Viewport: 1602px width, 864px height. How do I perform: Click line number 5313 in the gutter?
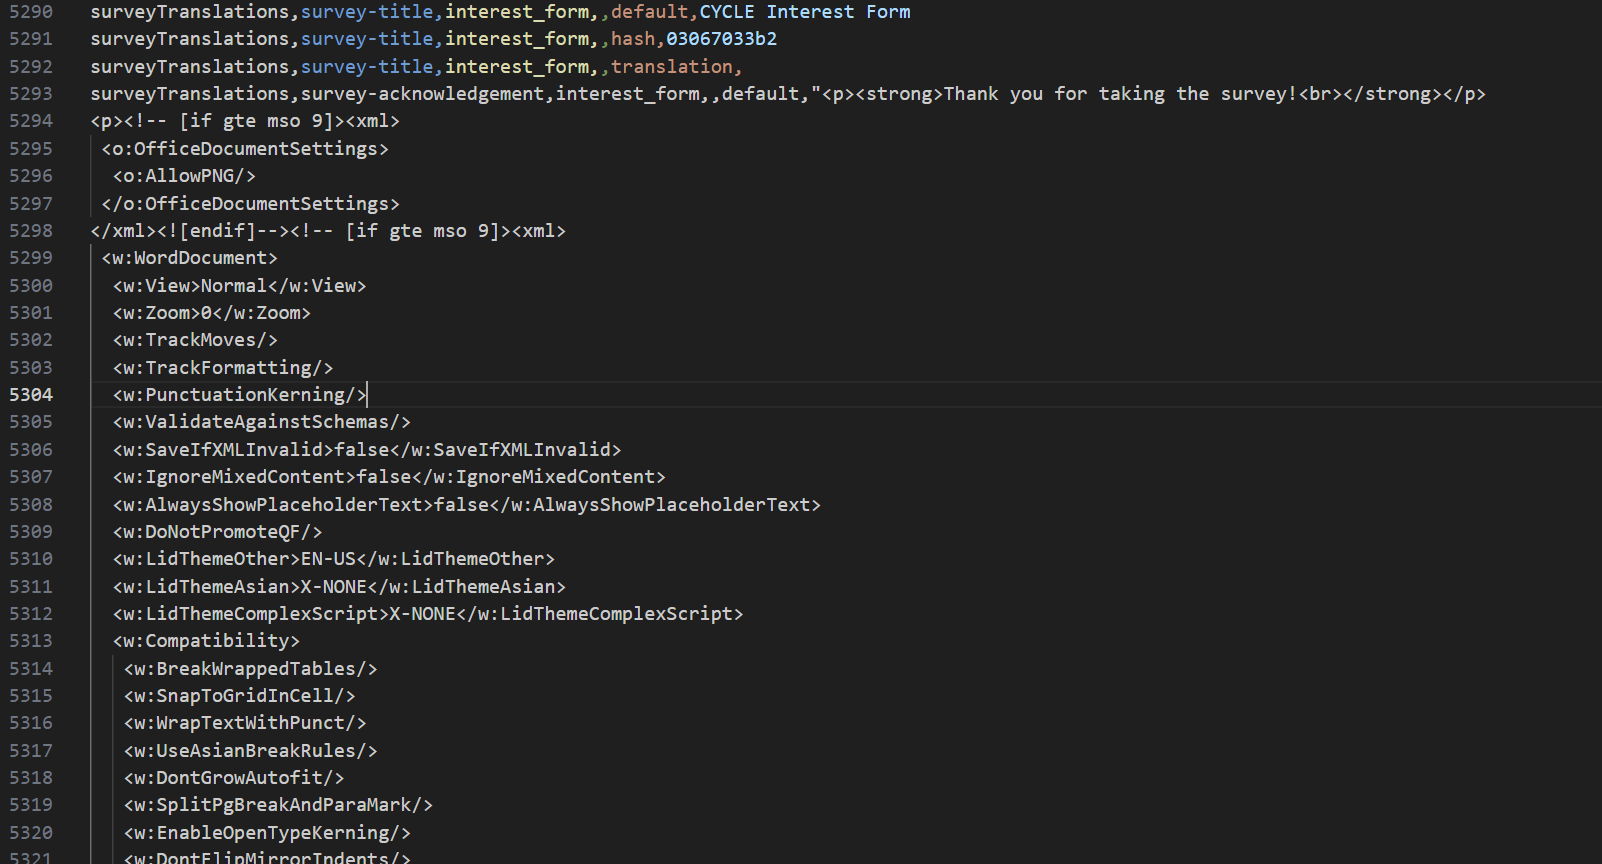[x=31, y=641]
